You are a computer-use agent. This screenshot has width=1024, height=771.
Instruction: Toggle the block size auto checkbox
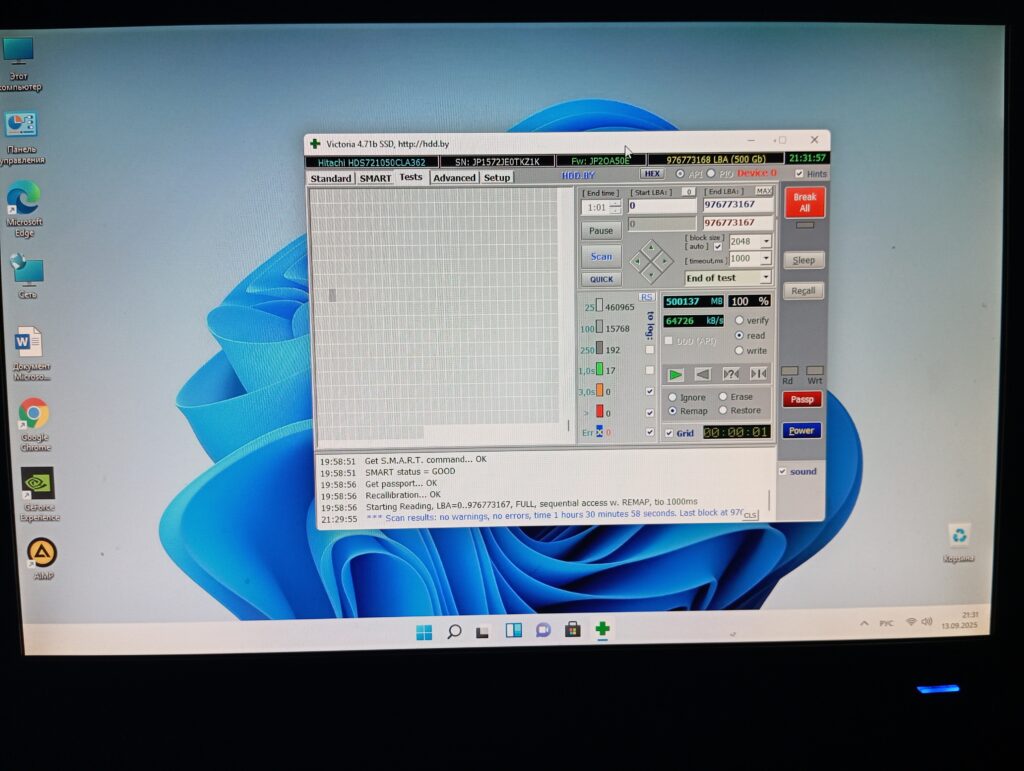tap(718, 247)
